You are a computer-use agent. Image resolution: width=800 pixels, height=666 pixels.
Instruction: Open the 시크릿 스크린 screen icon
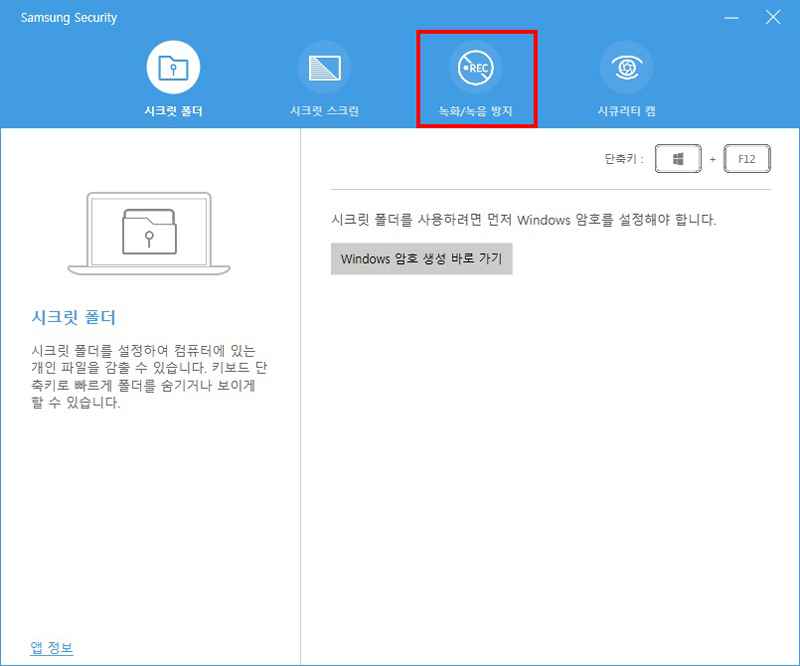(324, 67)
